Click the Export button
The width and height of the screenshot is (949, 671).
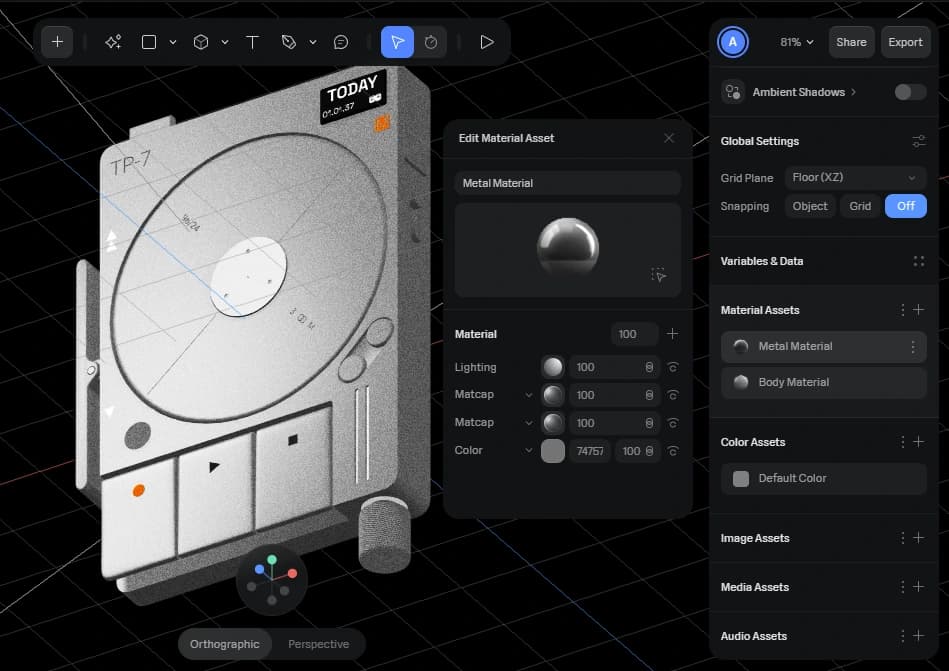905,42
